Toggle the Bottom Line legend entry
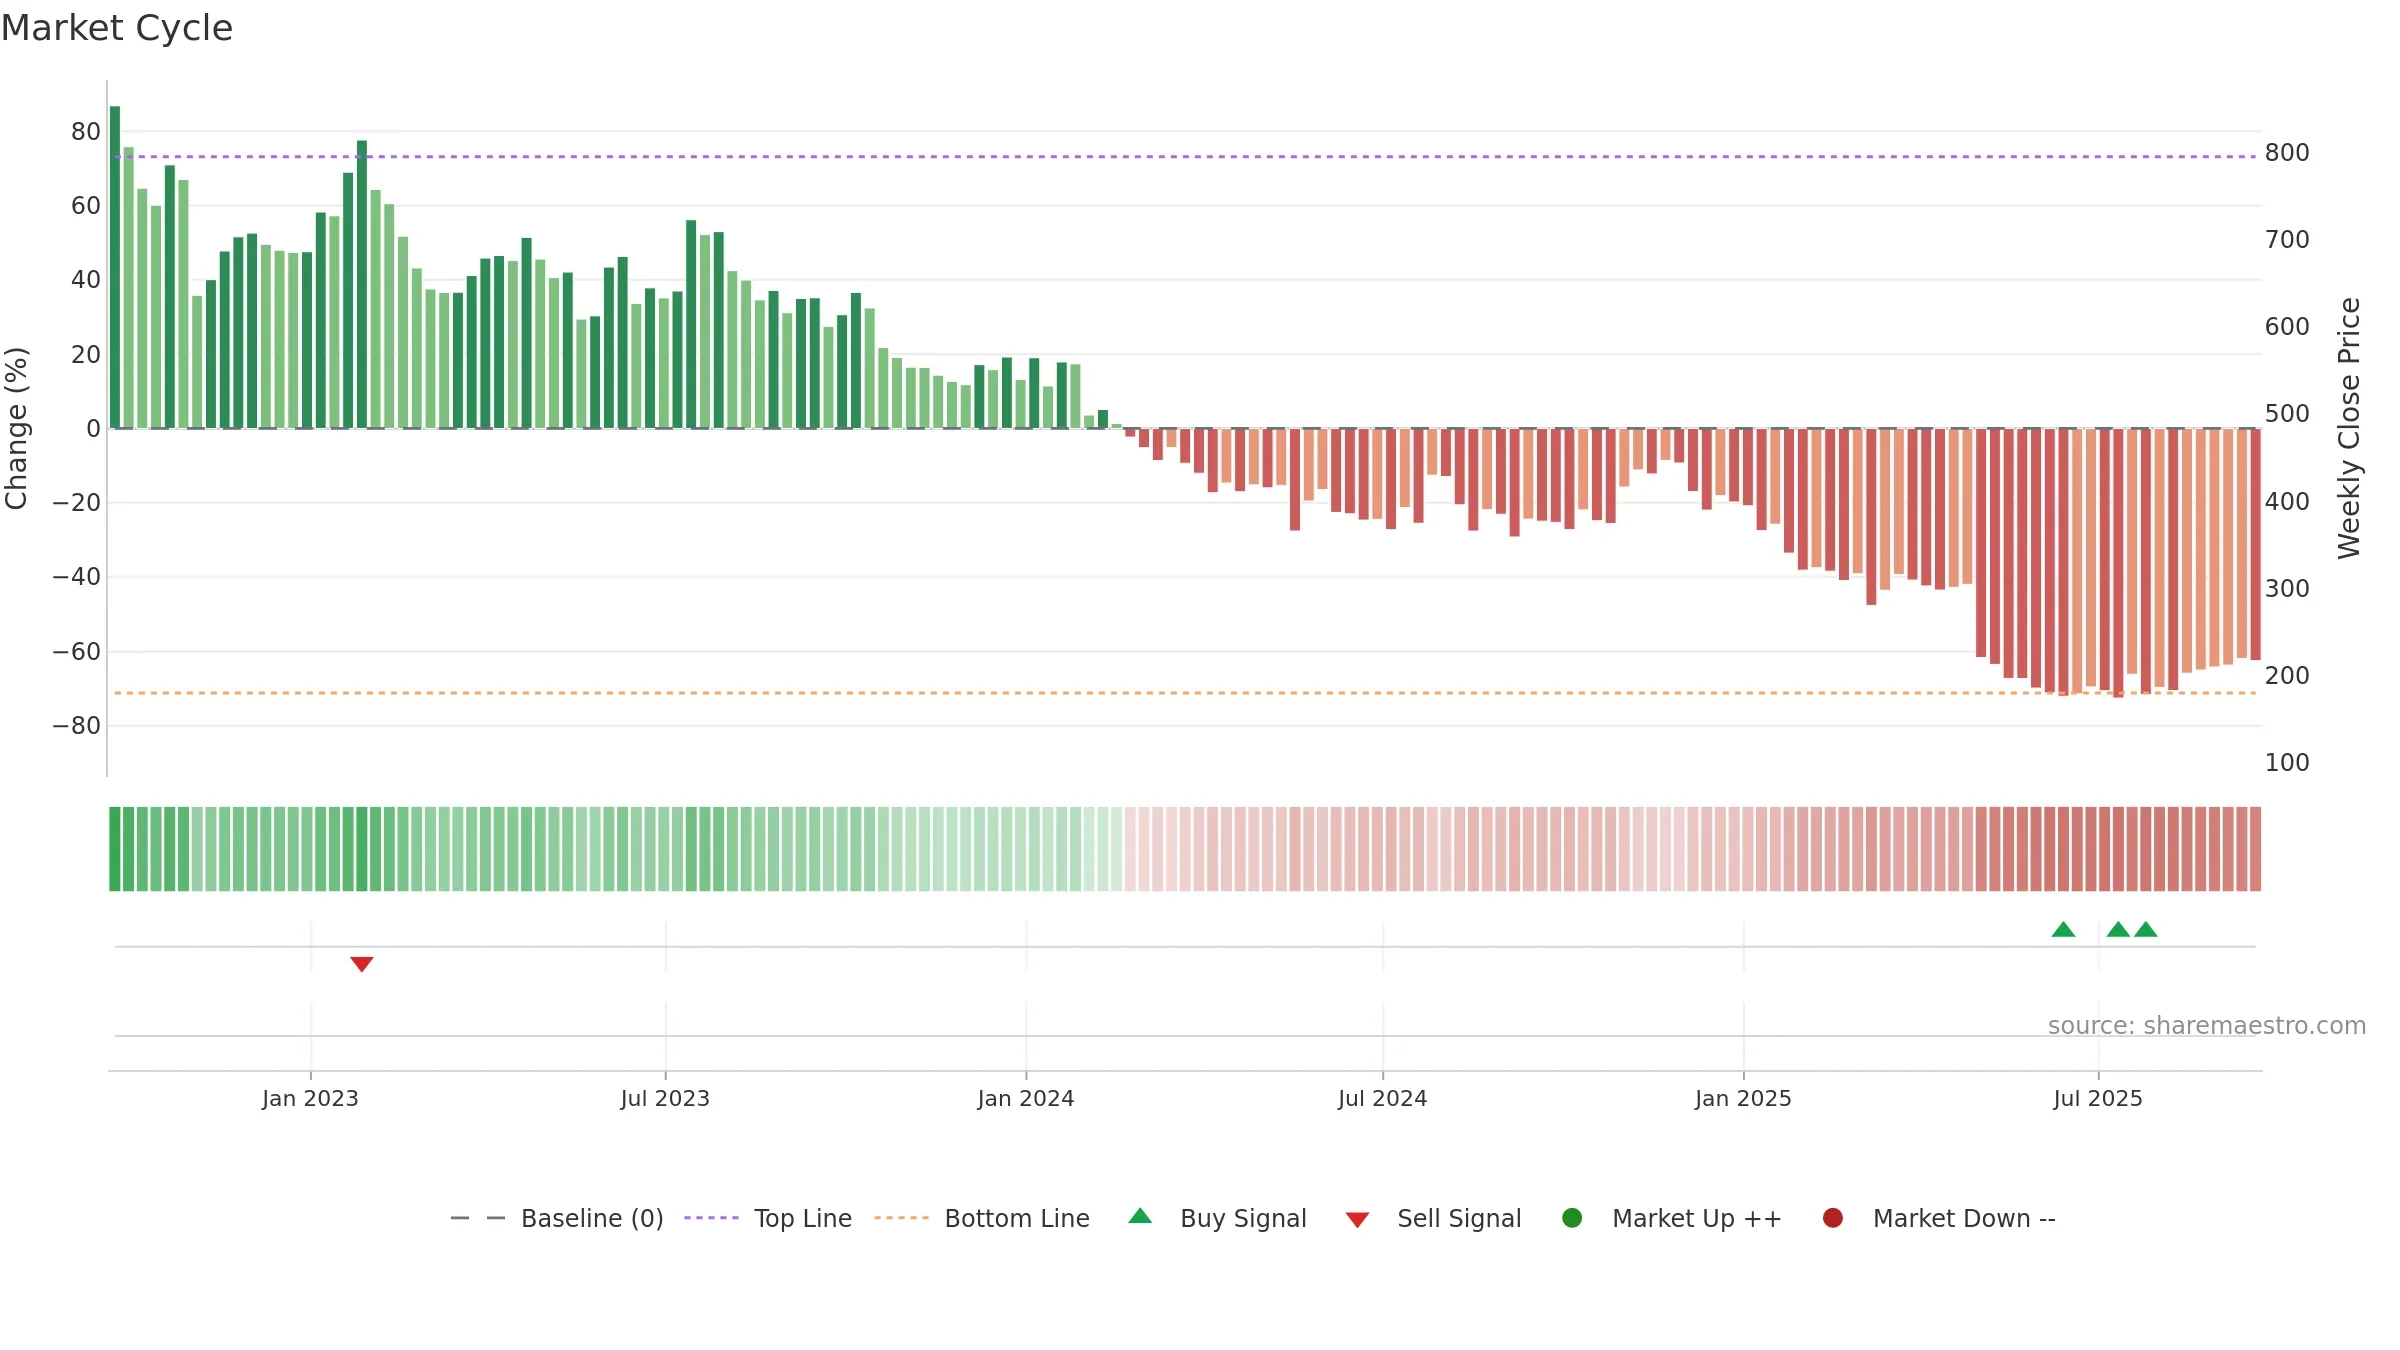Viewport: 2400px width, 1350px height. [982, 1218]
